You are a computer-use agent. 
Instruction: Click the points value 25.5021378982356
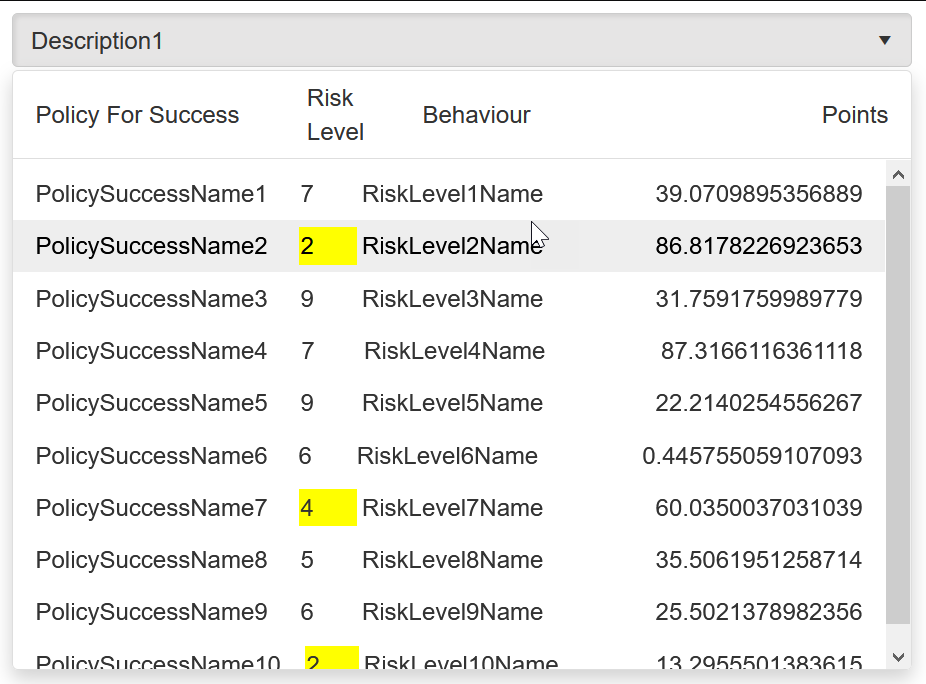tap(758, 612)
